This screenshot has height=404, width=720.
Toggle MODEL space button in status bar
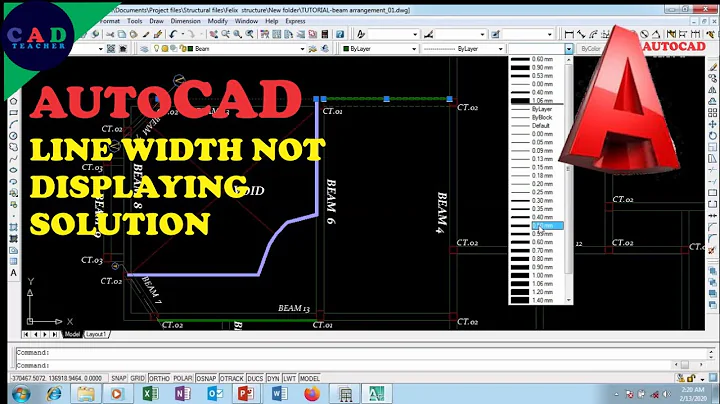309,378
